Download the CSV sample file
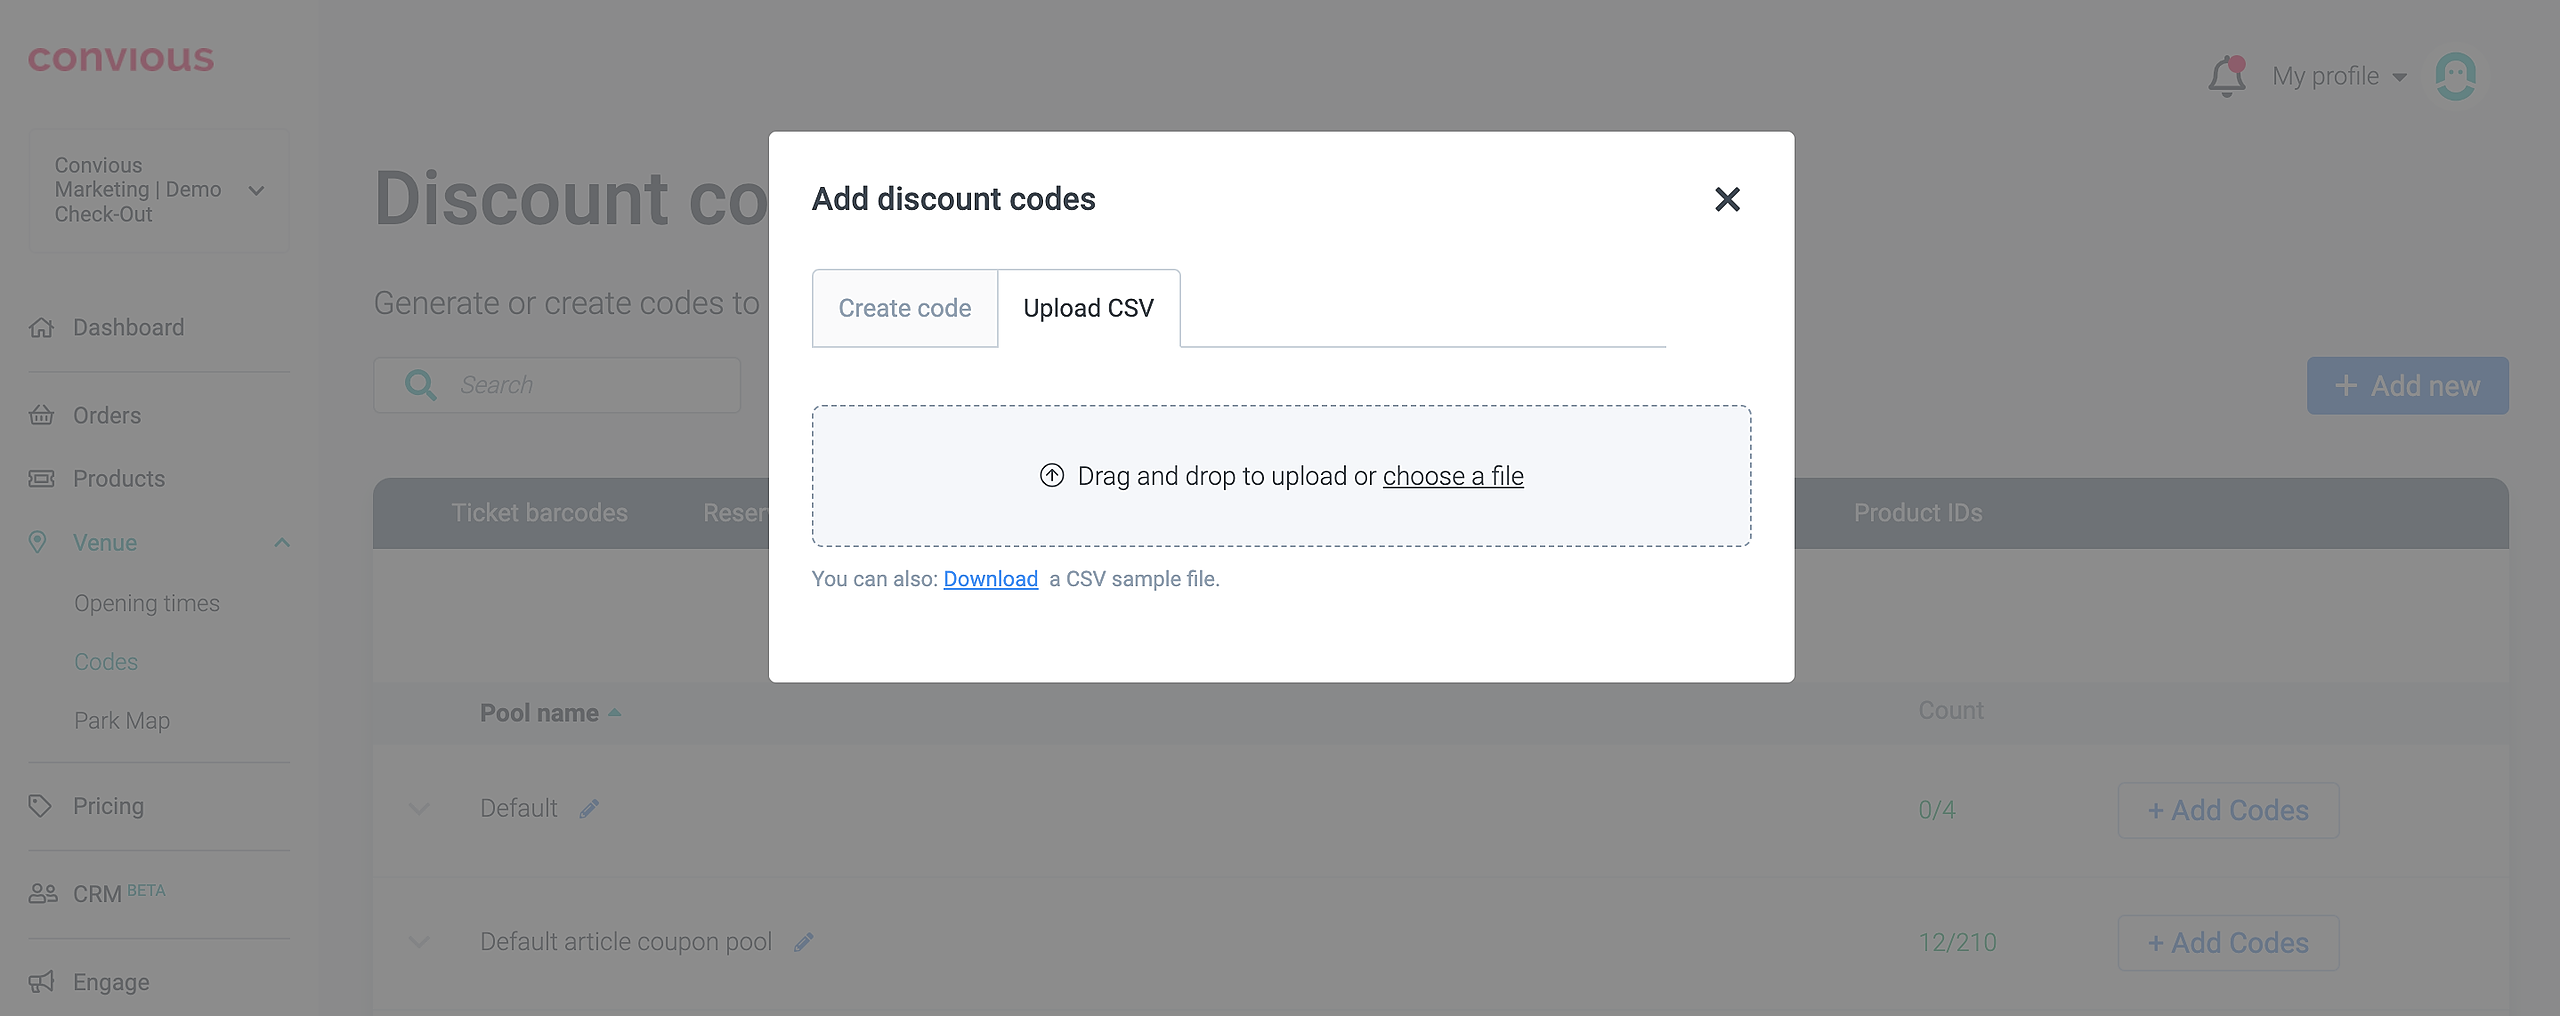2560x1016 pixels. tap(990, 579)
